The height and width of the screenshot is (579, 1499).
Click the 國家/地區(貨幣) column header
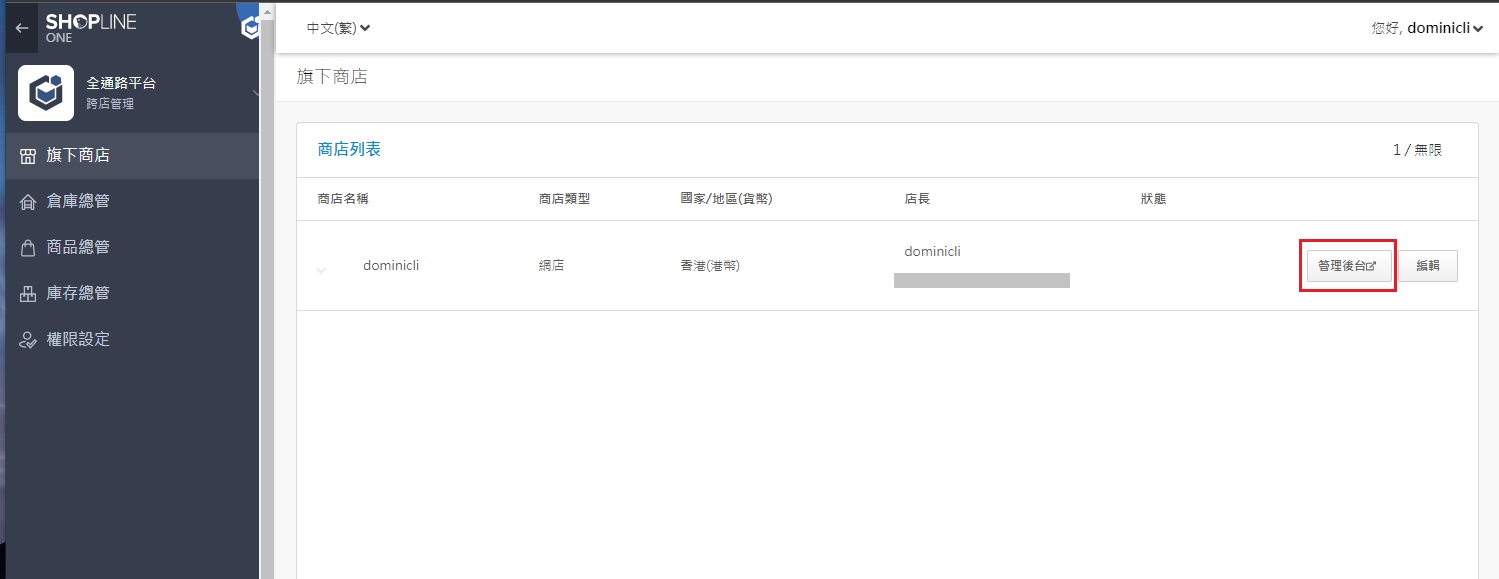726,199
